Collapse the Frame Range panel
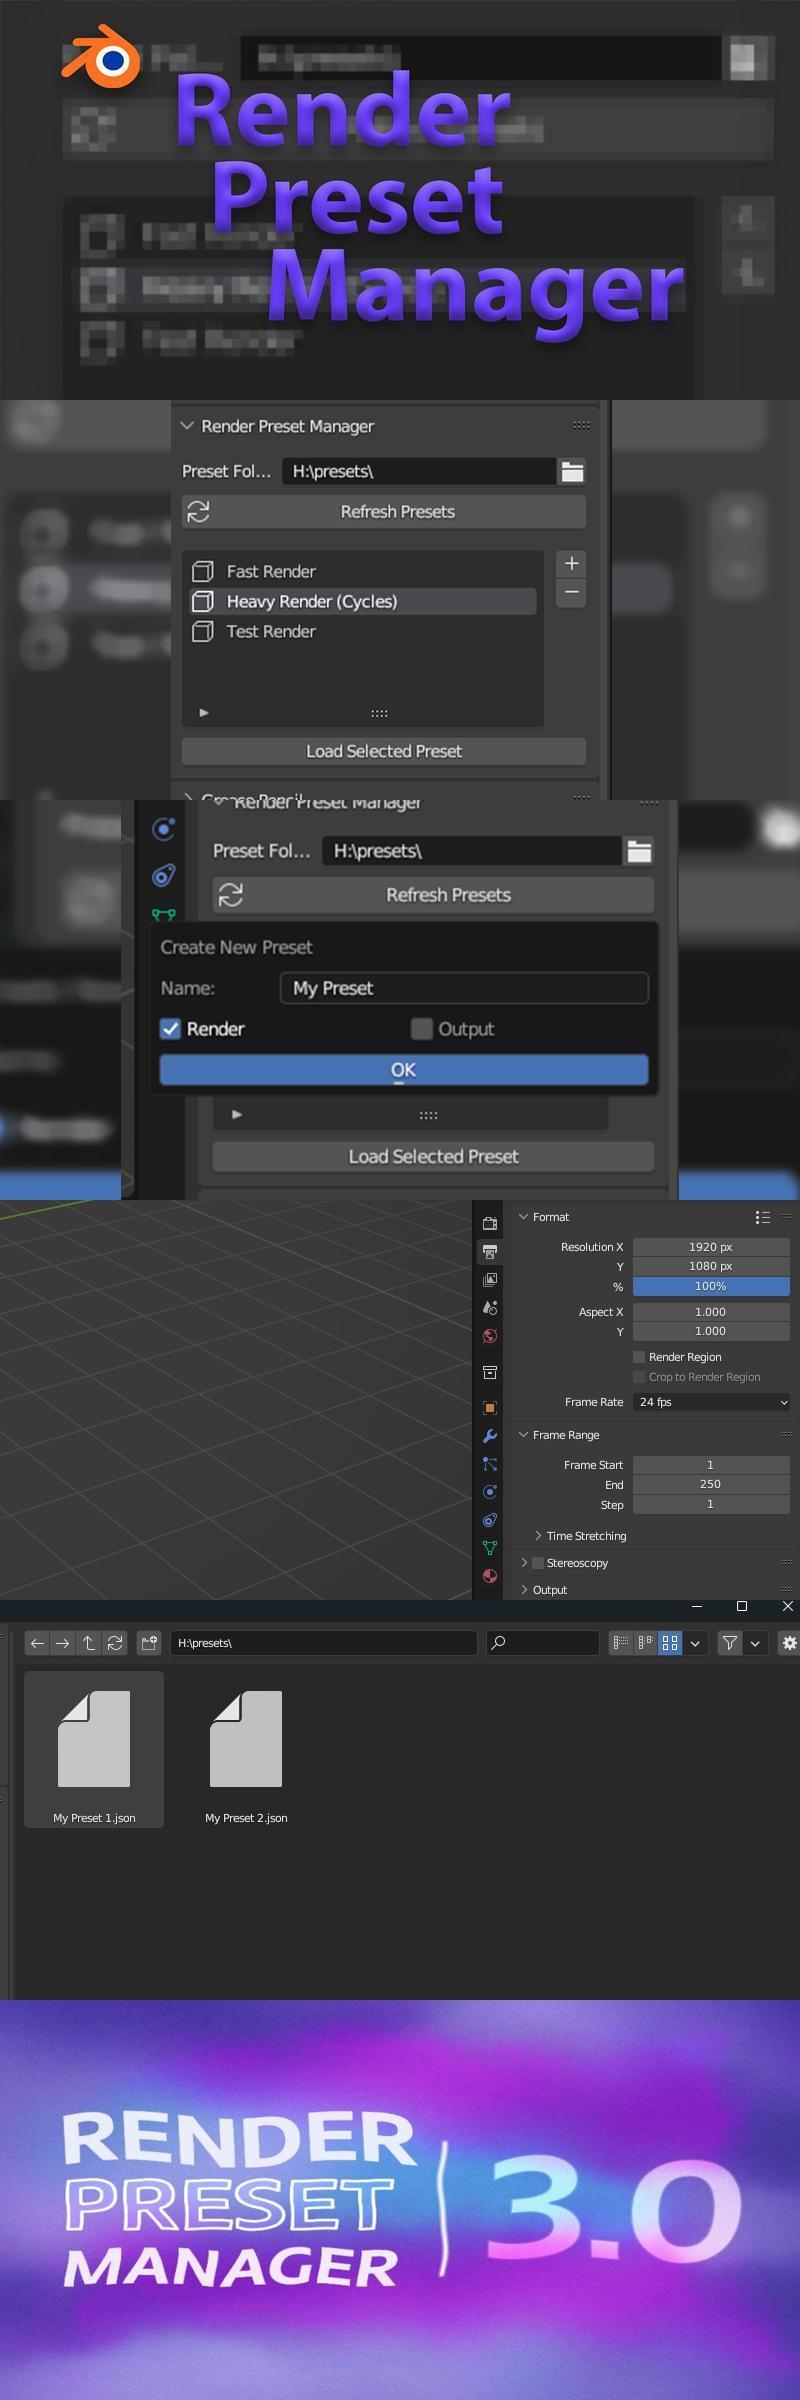 coord(523,1435)
